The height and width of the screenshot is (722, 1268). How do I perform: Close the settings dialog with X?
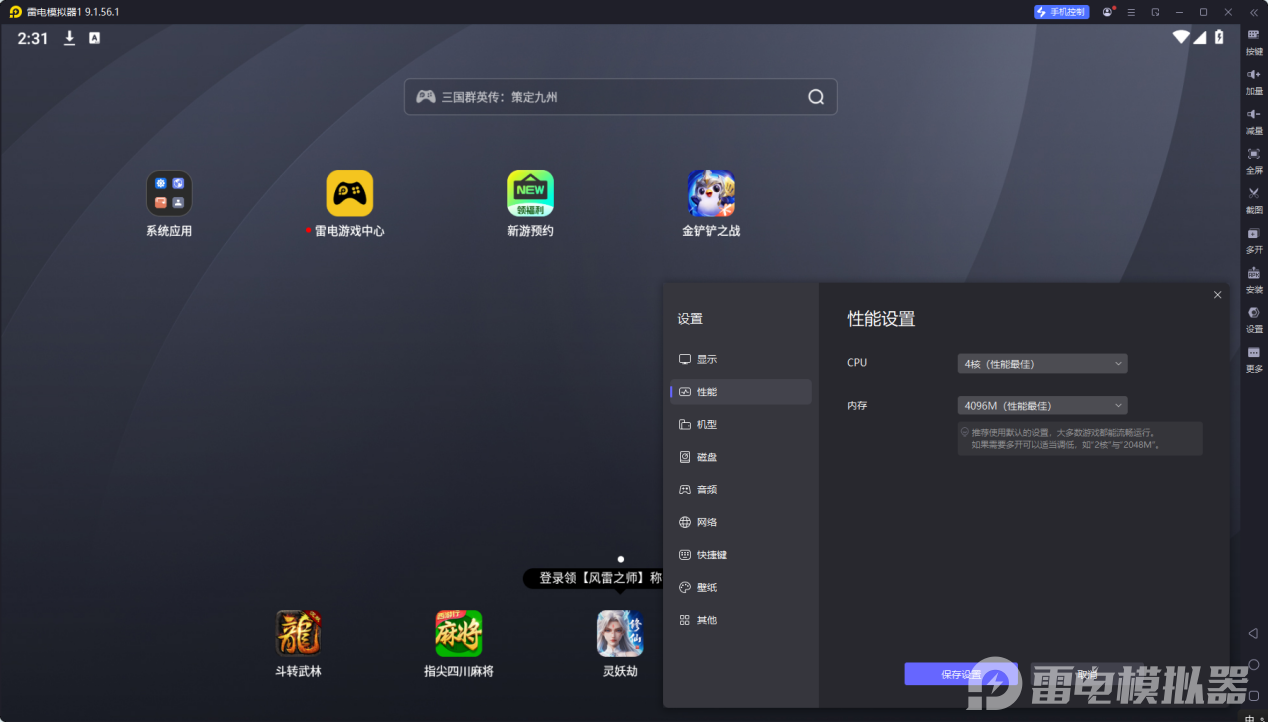pos(1217,295)
